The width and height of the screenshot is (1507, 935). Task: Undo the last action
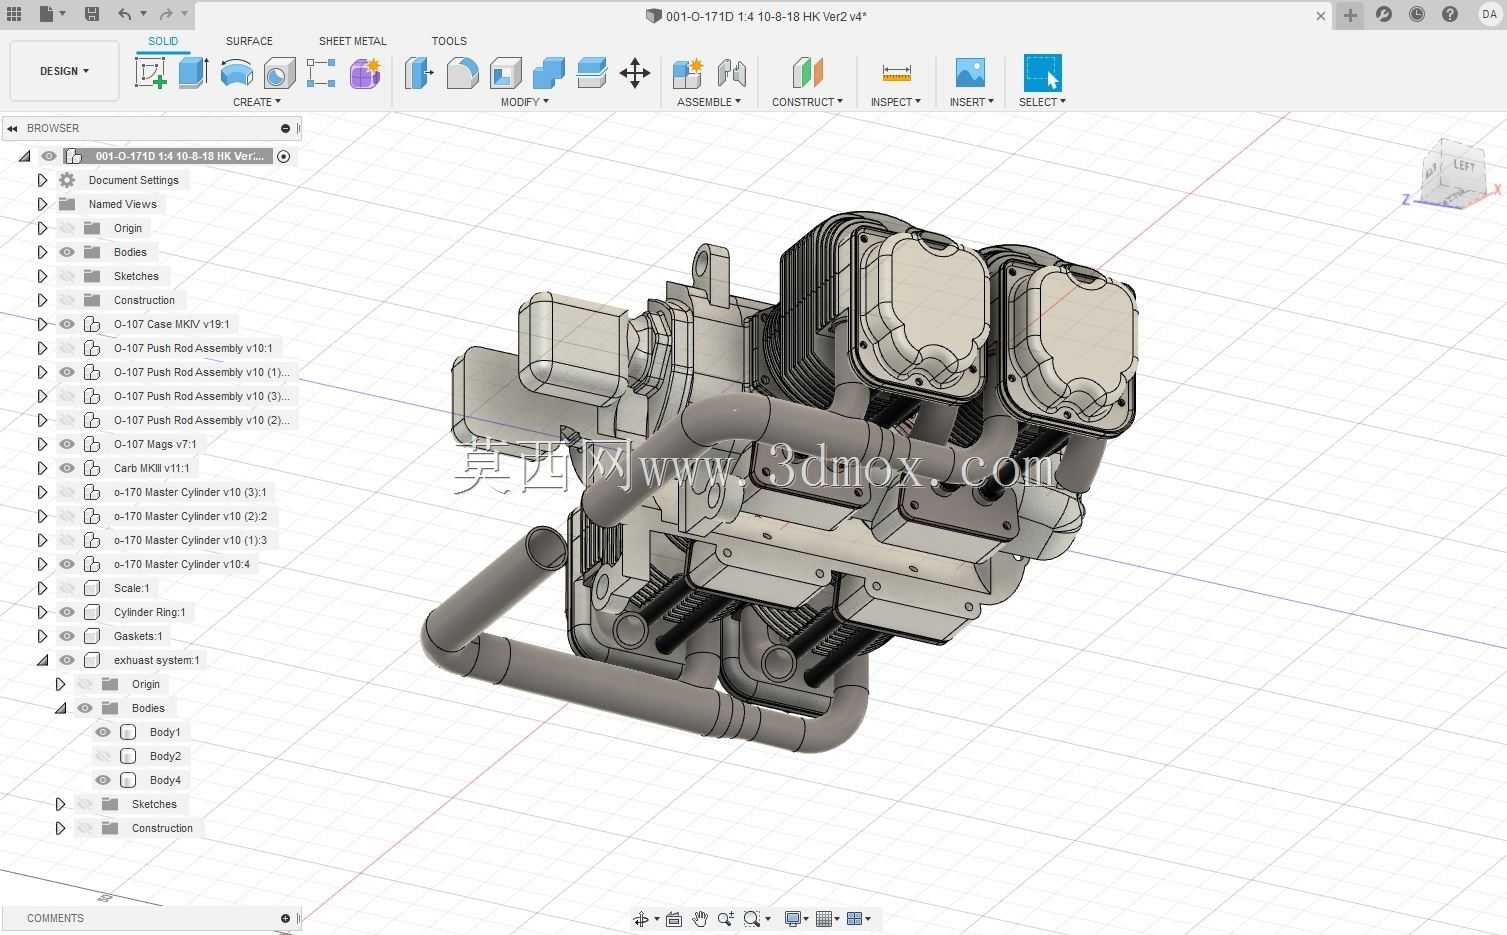[x=124, y=14]
